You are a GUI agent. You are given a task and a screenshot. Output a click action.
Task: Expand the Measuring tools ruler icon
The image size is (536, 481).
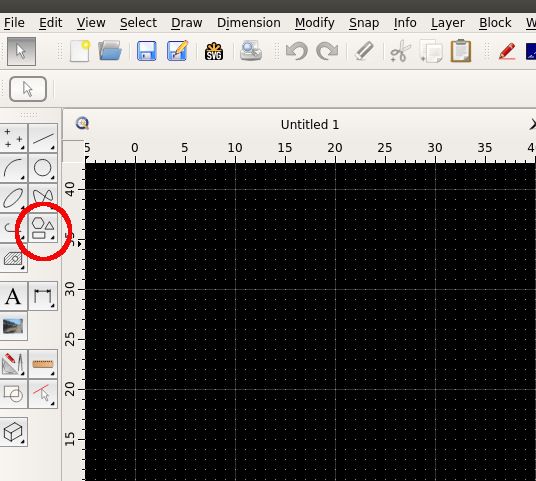click(x=43, y=364)
